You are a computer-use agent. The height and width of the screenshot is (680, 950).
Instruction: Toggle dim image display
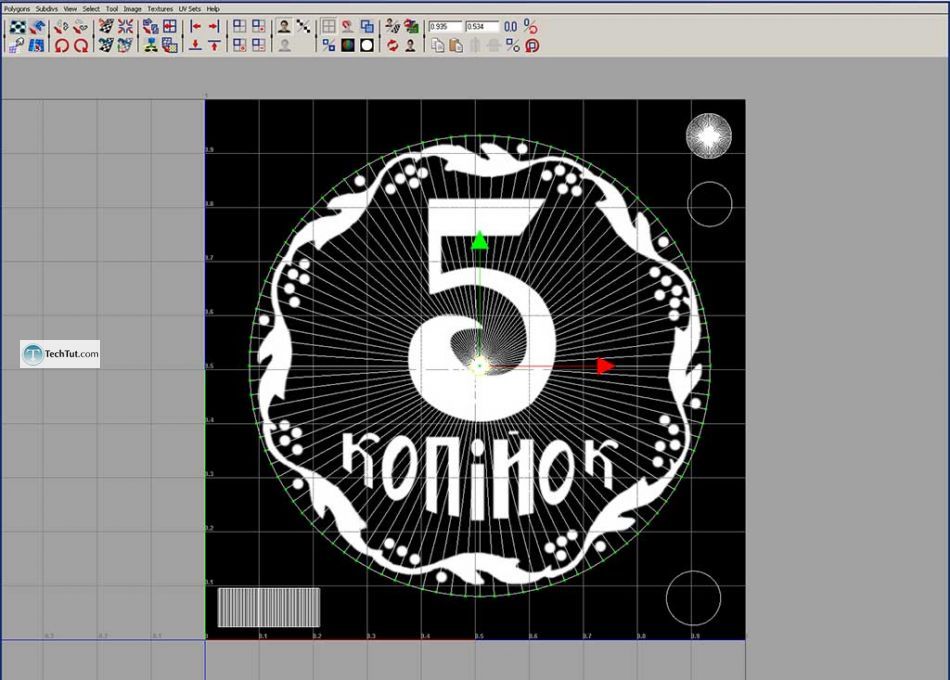[284, 45]
